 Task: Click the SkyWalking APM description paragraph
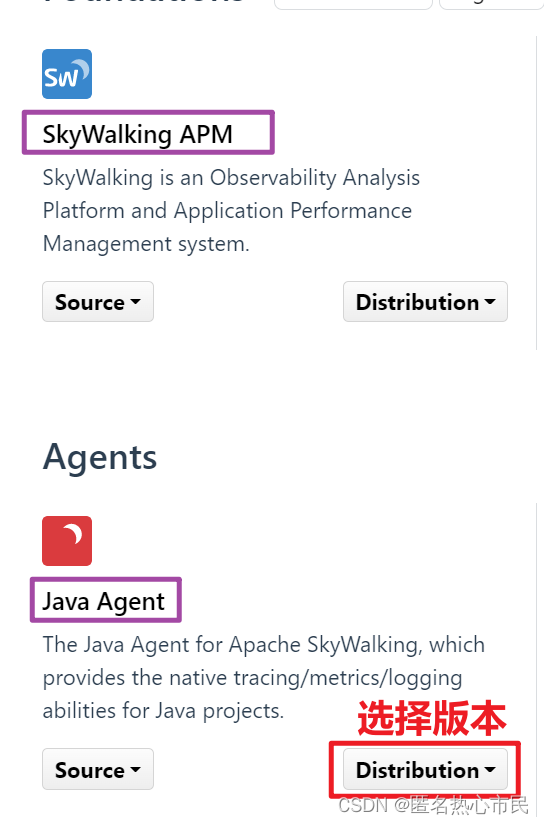point(231,210)
